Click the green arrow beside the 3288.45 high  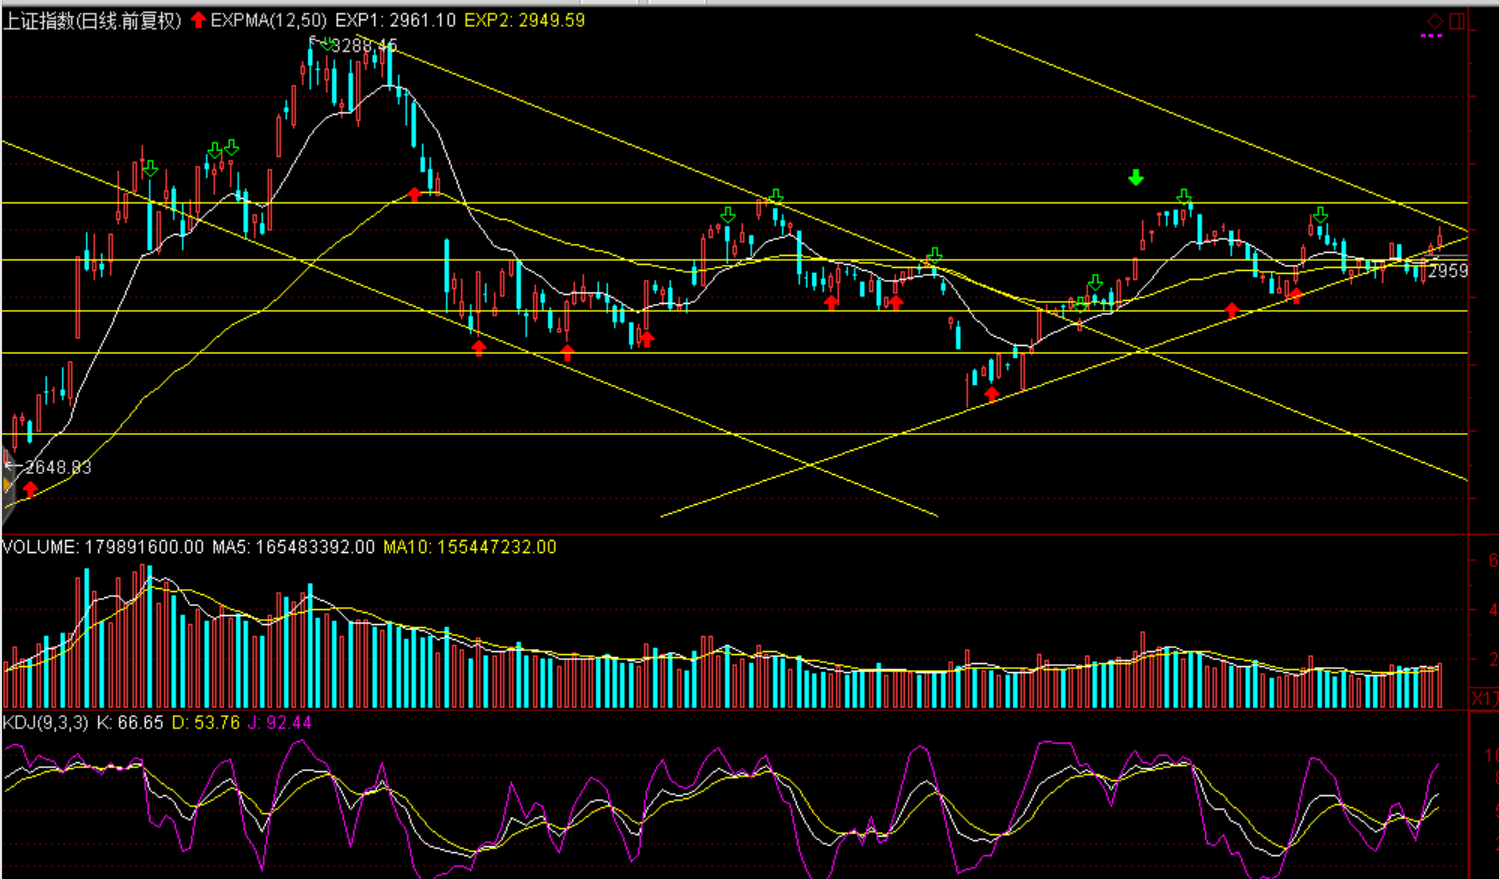(x=326, y=43)
